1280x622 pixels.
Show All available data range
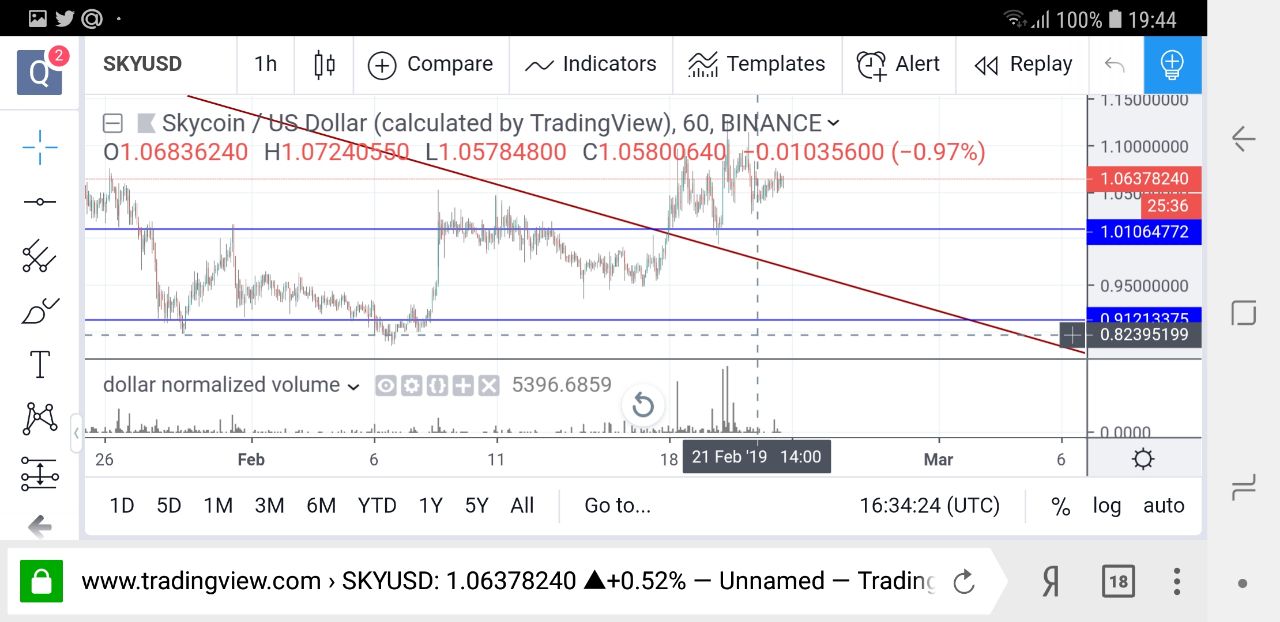coord(522,506)
